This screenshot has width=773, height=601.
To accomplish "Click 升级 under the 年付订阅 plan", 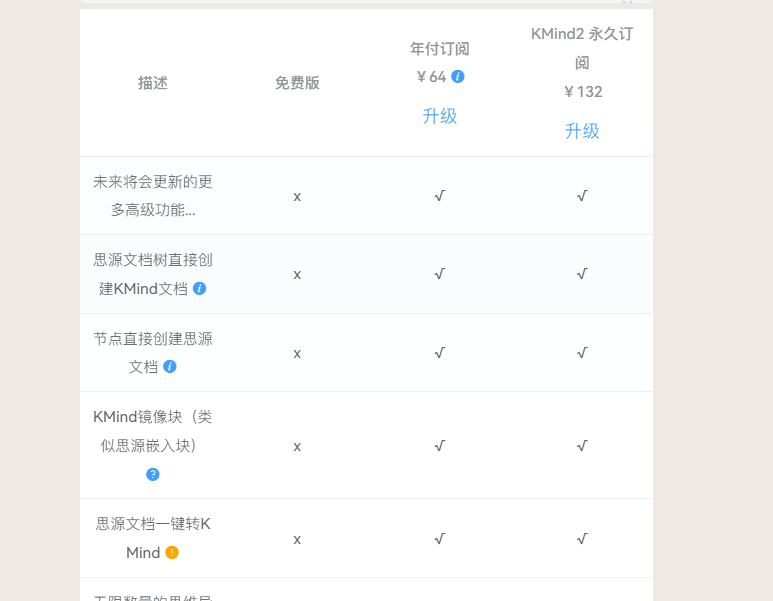I will 440,116.
